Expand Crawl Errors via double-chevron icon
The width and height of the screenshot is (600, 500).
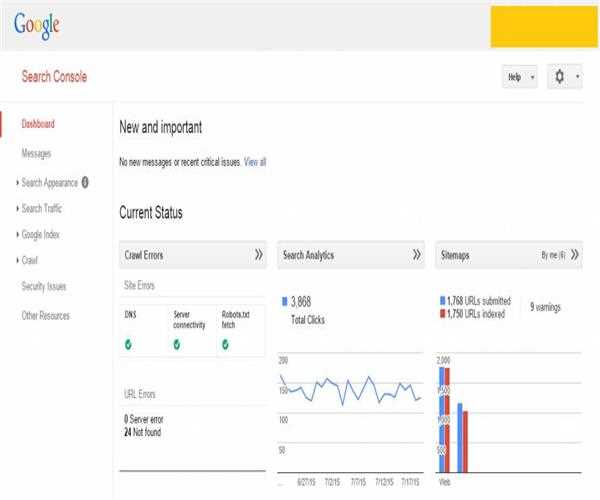pyautogui.click(x=258, y=255)
